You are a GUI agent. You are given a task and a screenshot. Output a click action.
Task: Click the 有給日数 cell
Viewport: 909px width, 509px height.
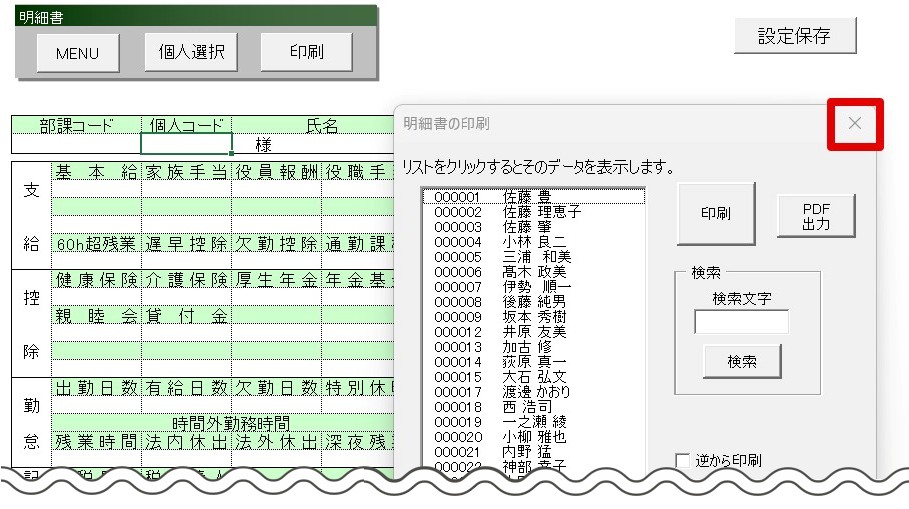point(186,388)
